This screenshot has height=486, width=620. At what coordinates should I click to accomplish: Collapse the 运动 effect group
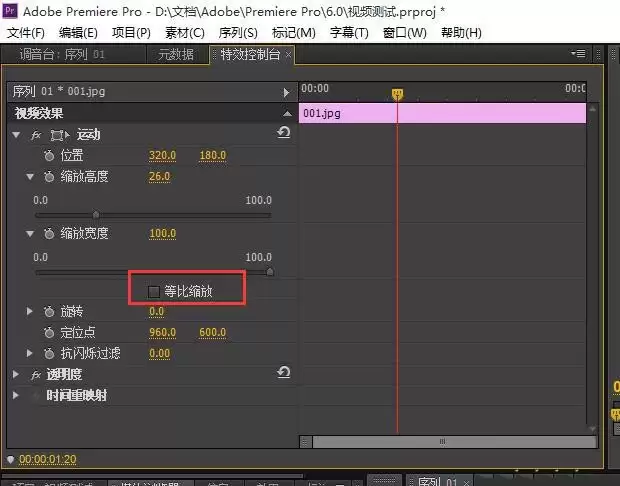[x=16, y=135]
